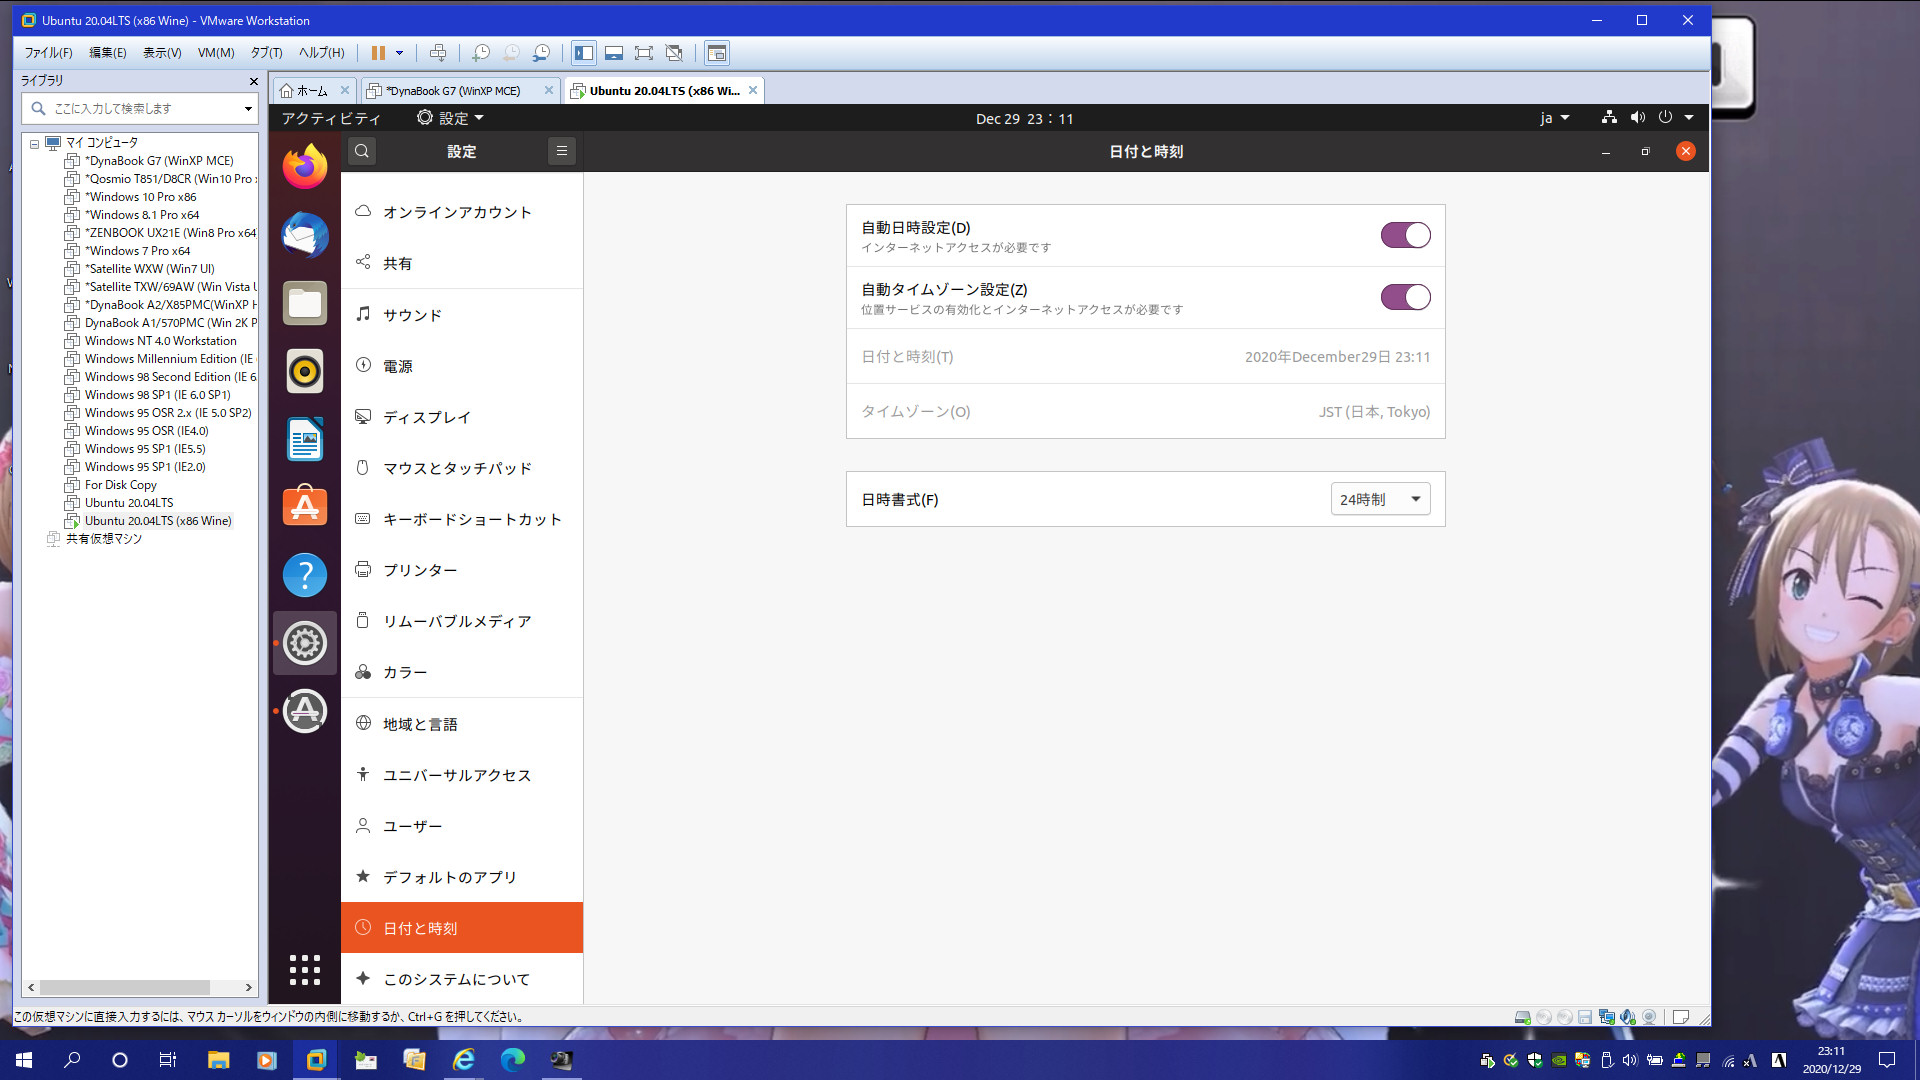This screenshot has width=1920, height=1080.
Task: Show applications grid in the dock
Action: point(305,969)
